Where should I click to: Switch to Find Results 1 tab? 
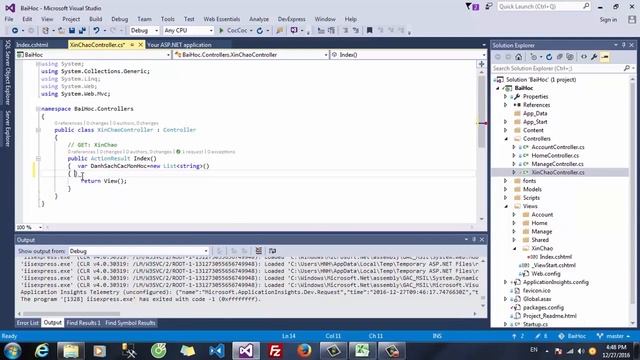(83, 323)
